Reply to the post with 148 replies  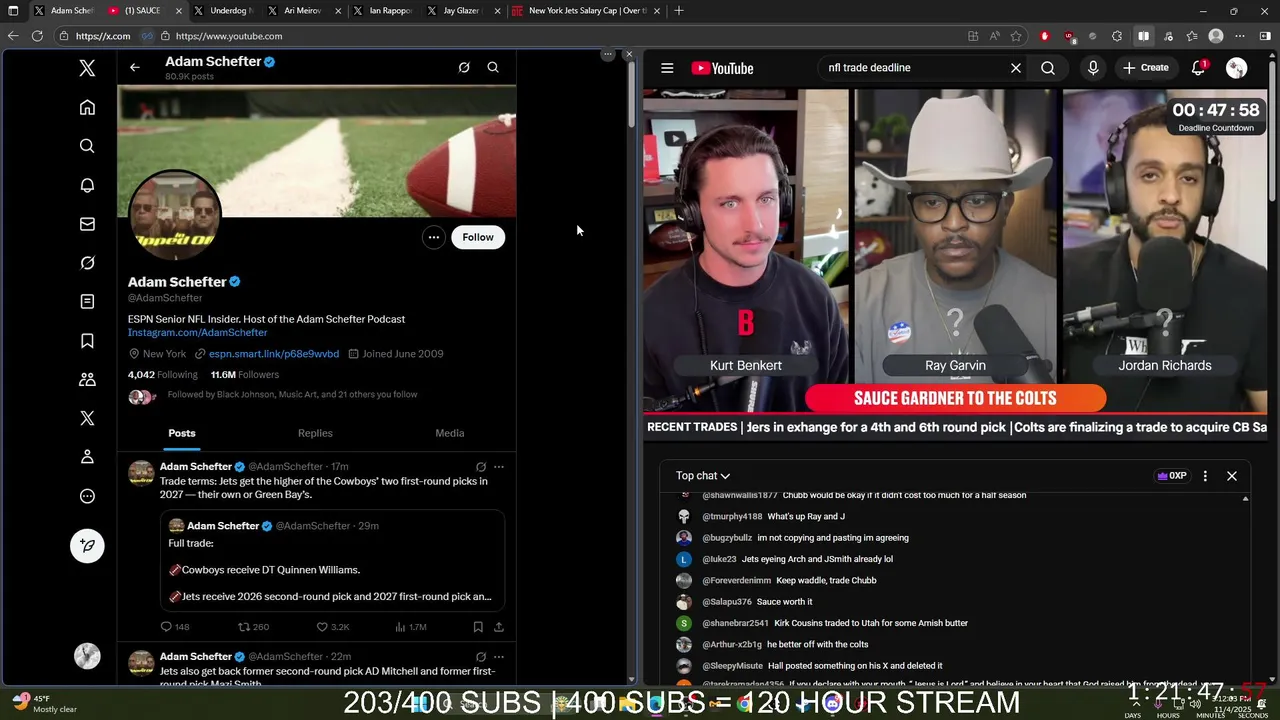175,627
